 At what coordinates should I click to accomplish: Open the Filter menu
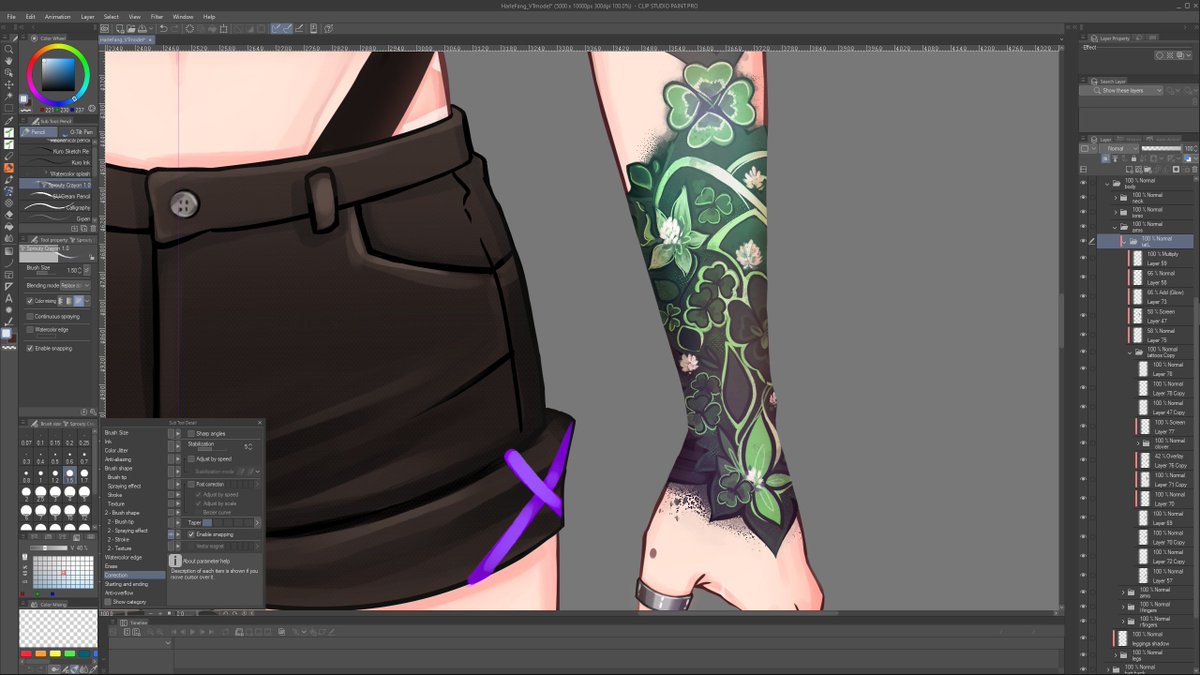click(157, 17)
